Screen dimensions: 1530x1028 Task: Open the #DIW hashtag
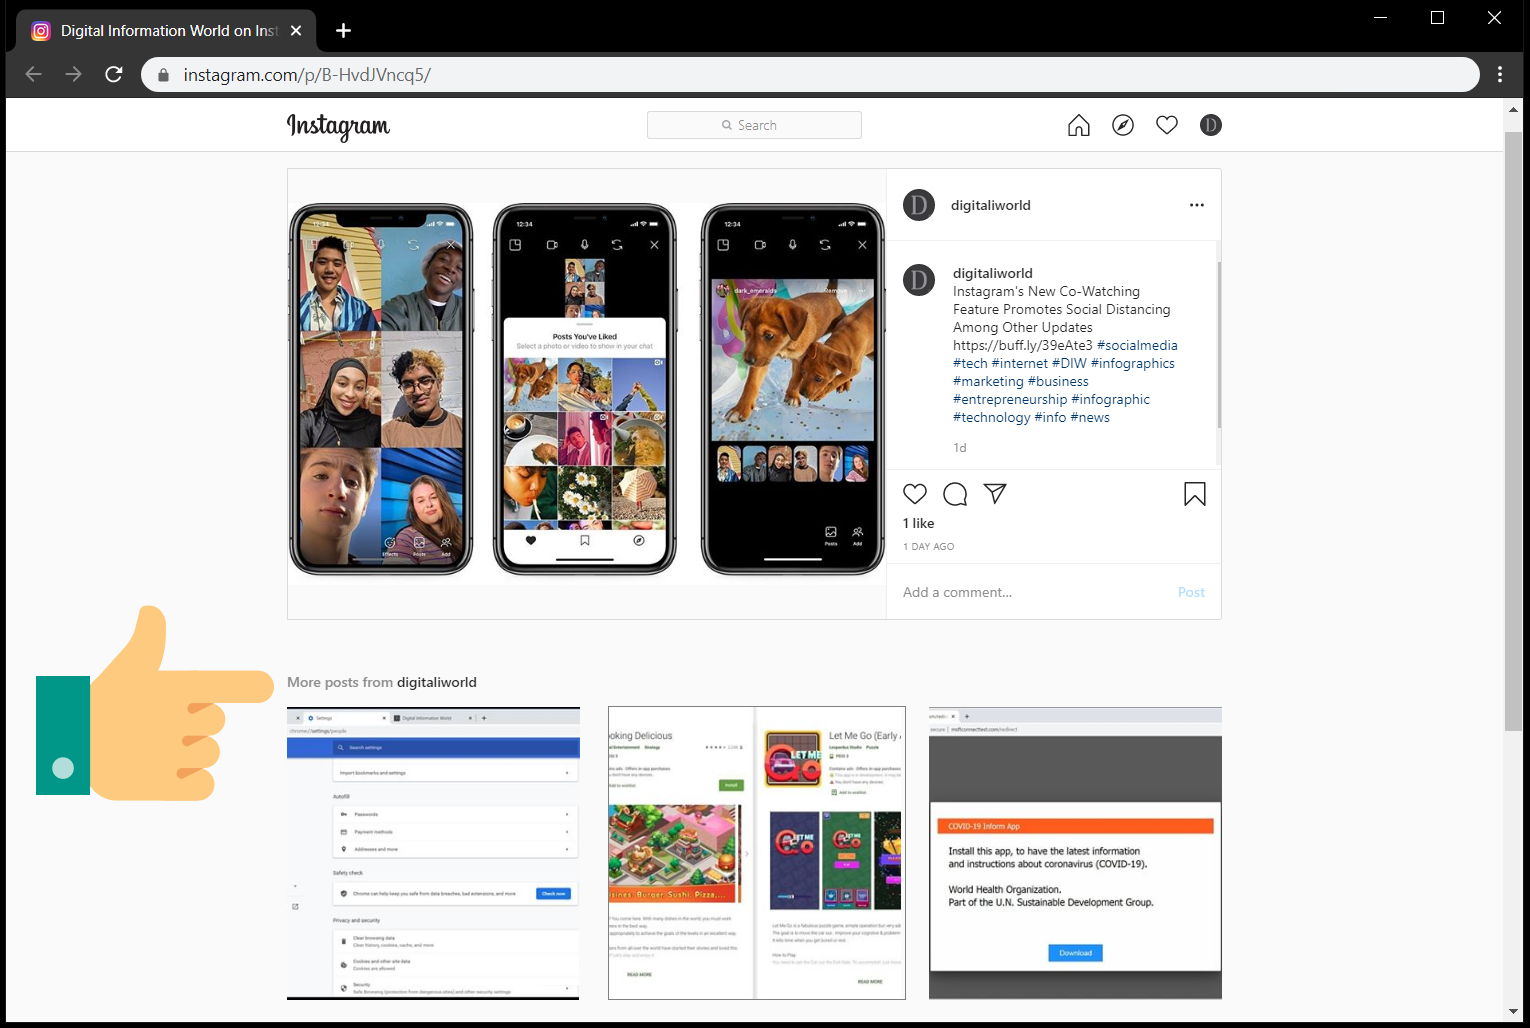[1069, 363]
